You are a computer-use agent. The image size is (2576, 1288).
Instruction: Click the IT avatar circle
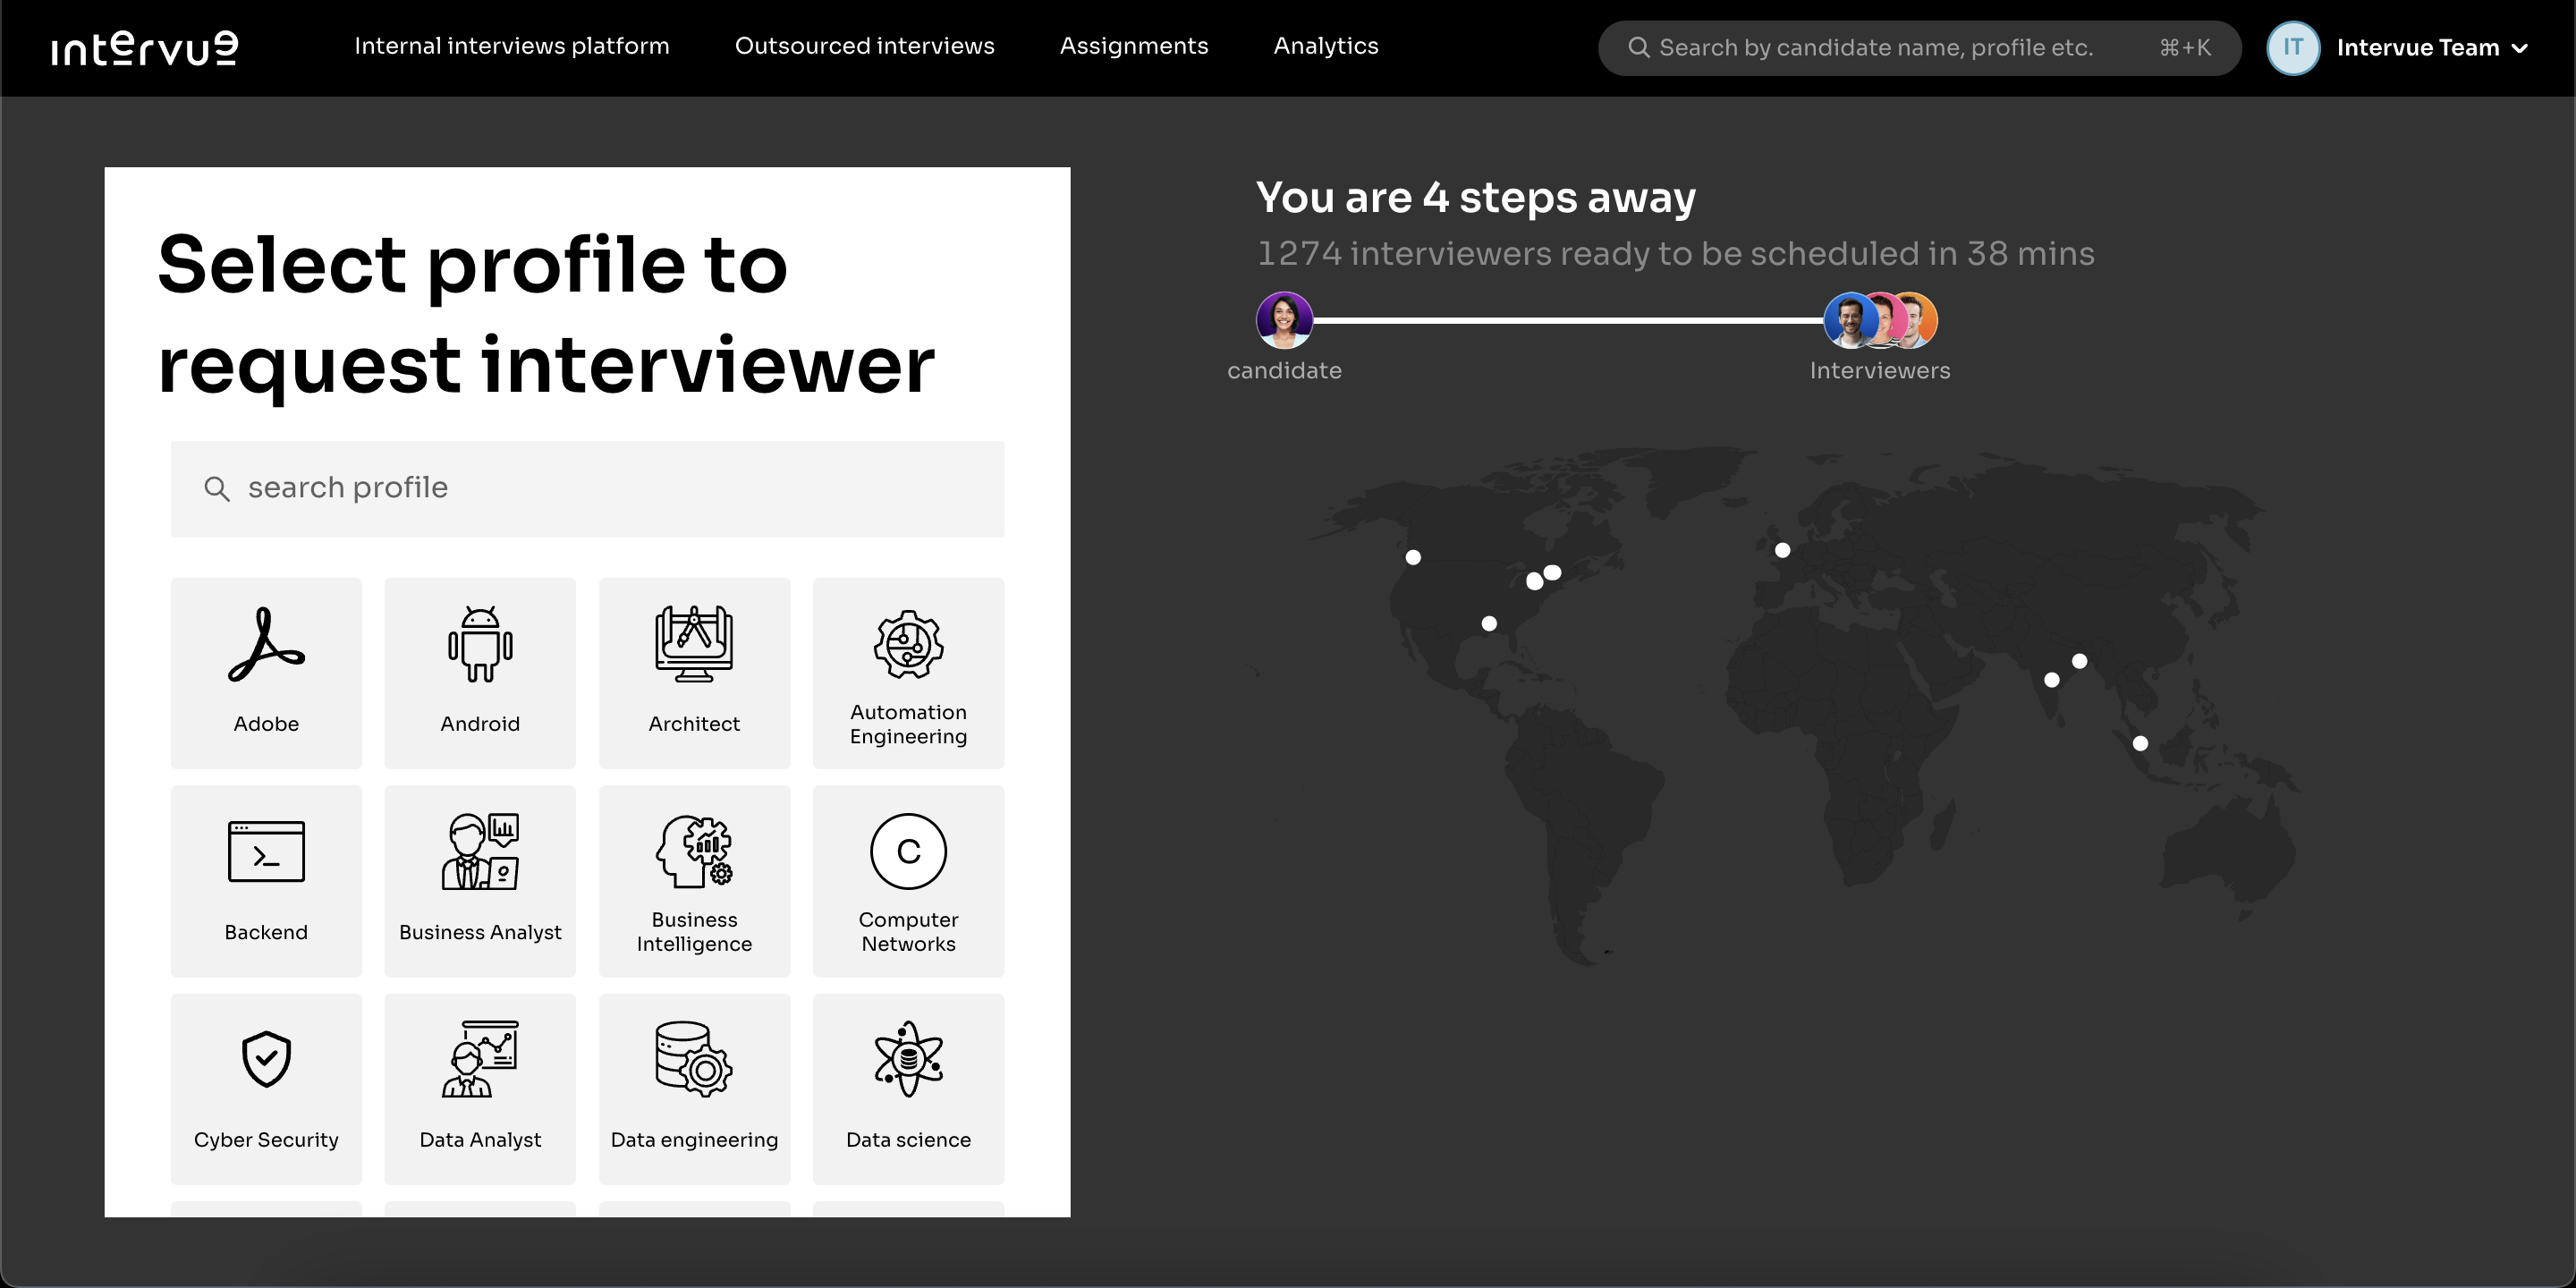(x=2293, y=47)
